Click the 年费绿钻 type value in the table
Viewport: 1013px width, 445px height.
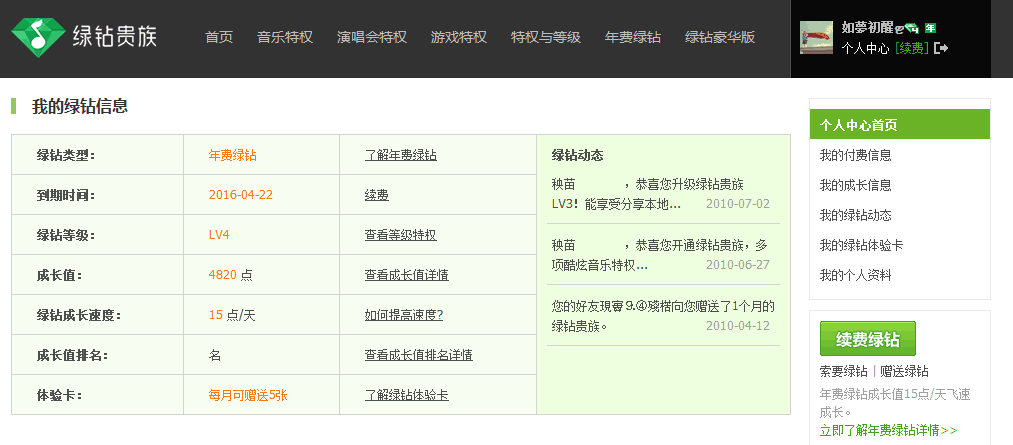pyautogui.click(x=233, y=155)
